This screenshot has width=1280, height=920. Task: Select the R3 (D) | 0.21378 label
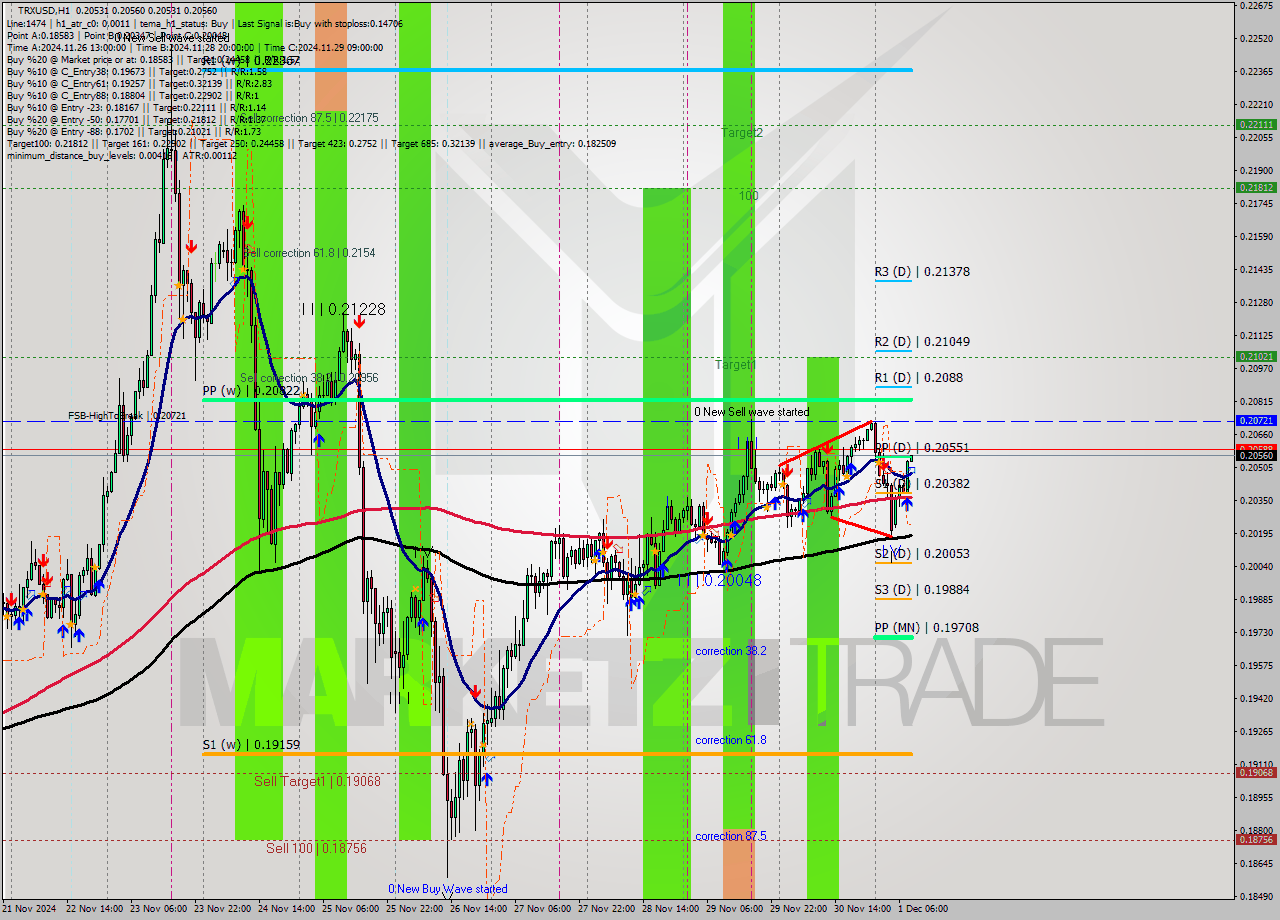922,271
